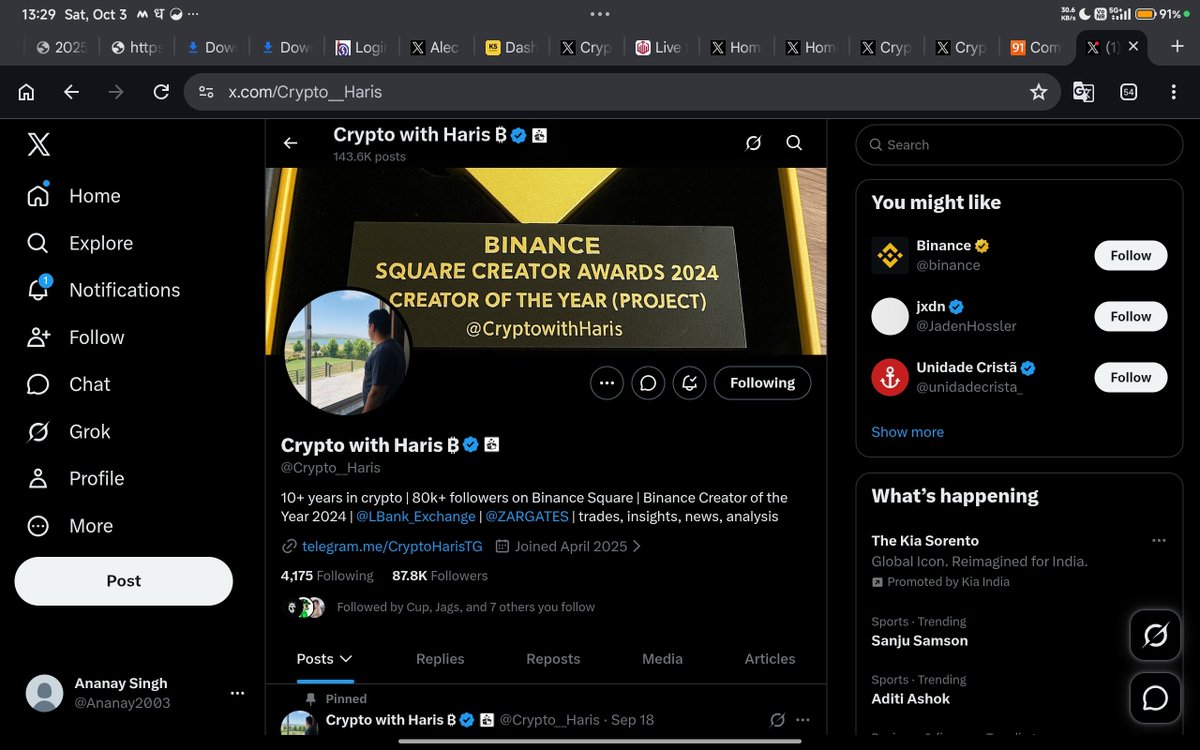
Task: Switch to the Replies tab
Action: (440, 659)
